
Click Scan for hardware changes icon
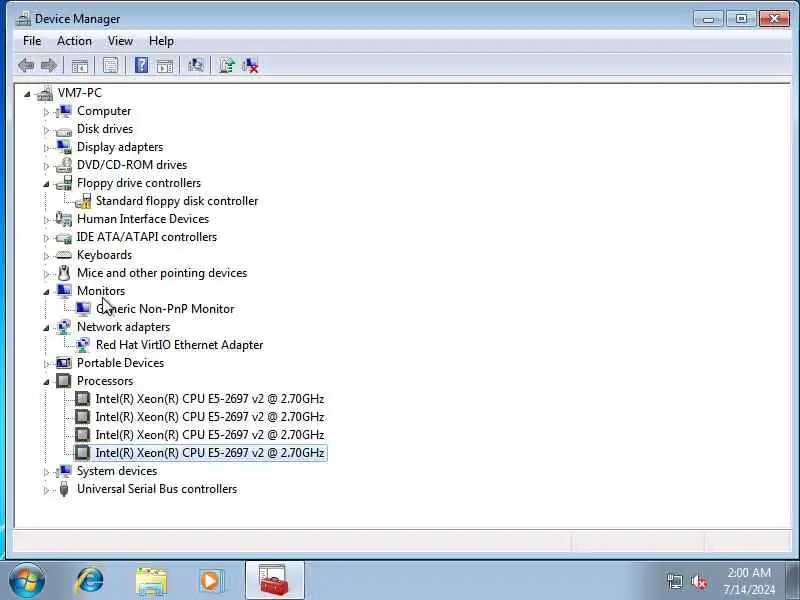[x=195, y=65]
